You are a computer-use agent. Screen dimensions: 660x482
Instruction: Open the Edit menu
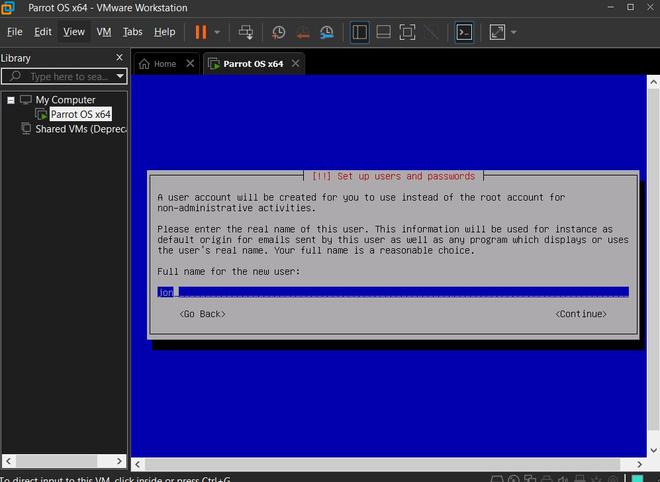pyautogui.click(x=43, y=32)
